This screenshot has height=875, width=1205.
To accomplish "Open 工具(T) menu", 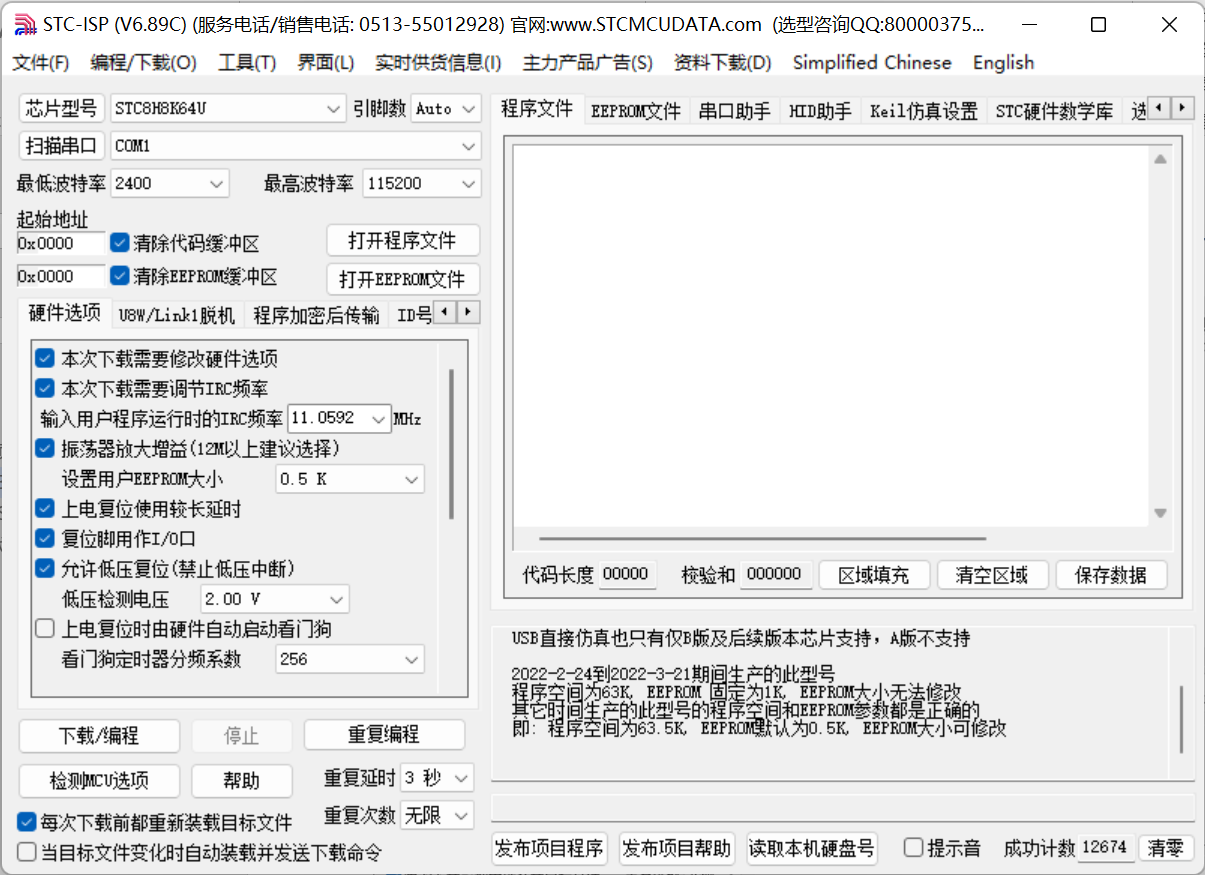I will 247,63.
